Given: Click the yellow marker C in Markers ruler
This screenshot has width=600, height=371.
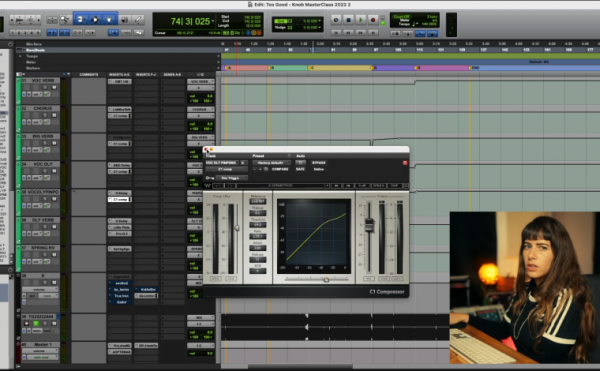Looking at the screenshot, I should pyautogui.click(x=310, y=68).
